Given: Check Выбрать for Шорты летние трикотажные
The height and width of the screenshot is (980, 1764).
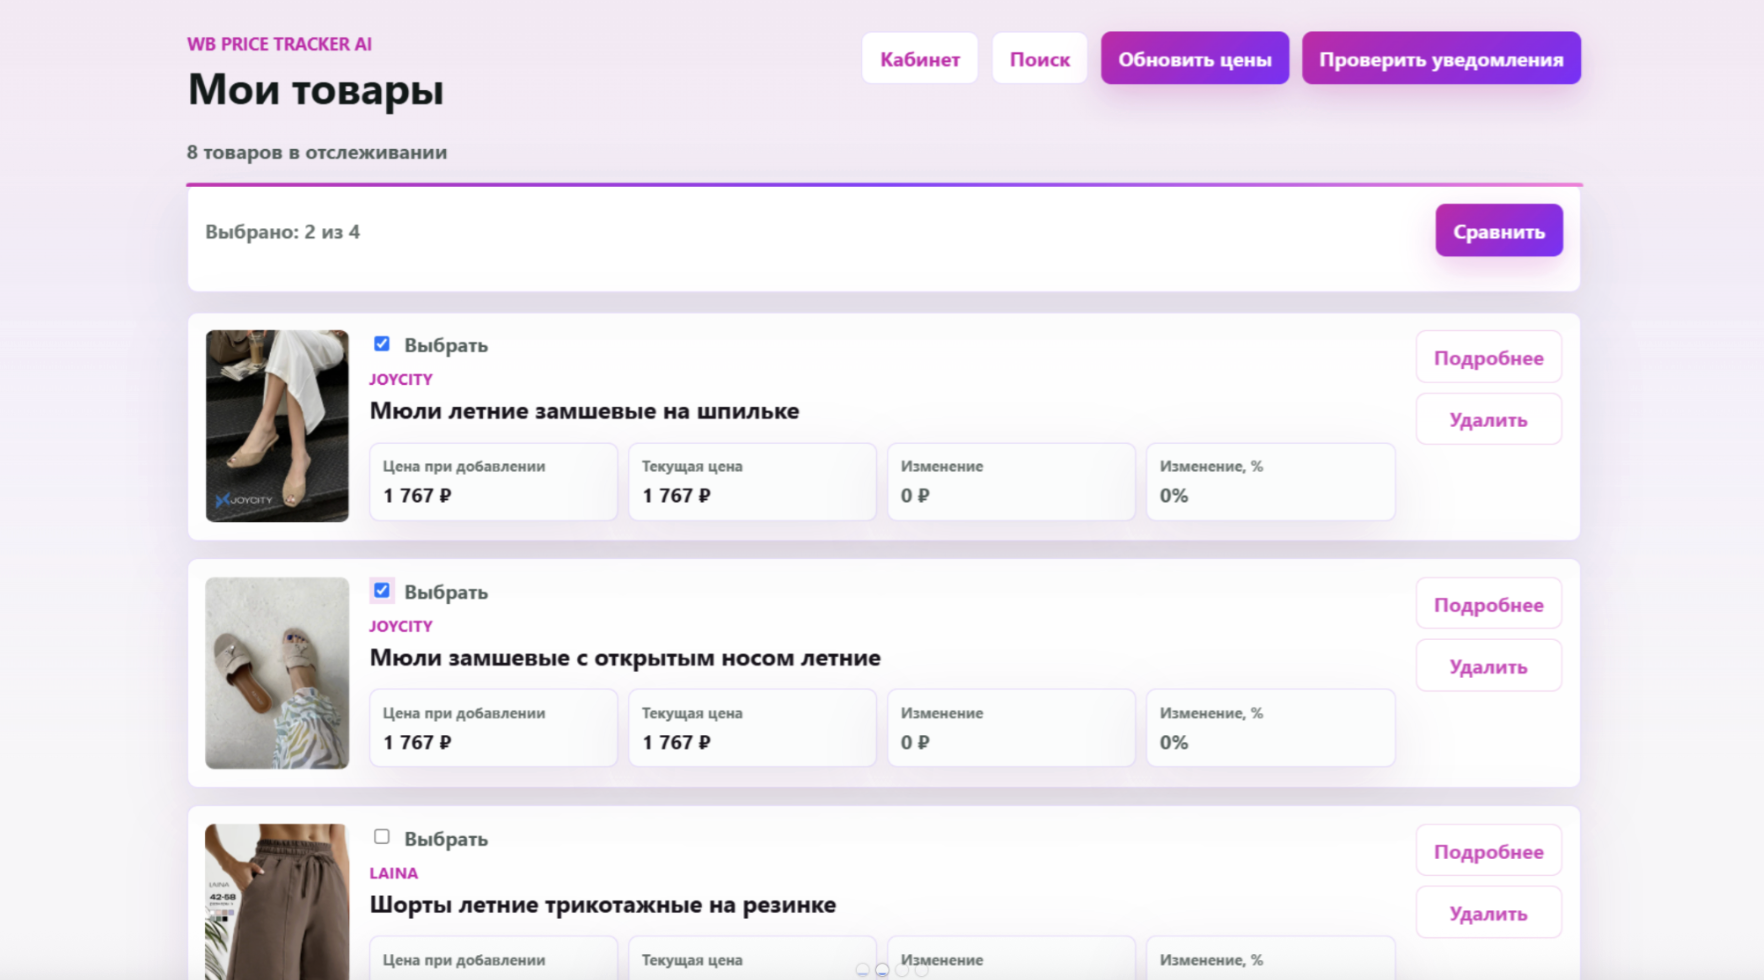Looking at the screenshot, I should pyautogui.click(x=382, y=837).
